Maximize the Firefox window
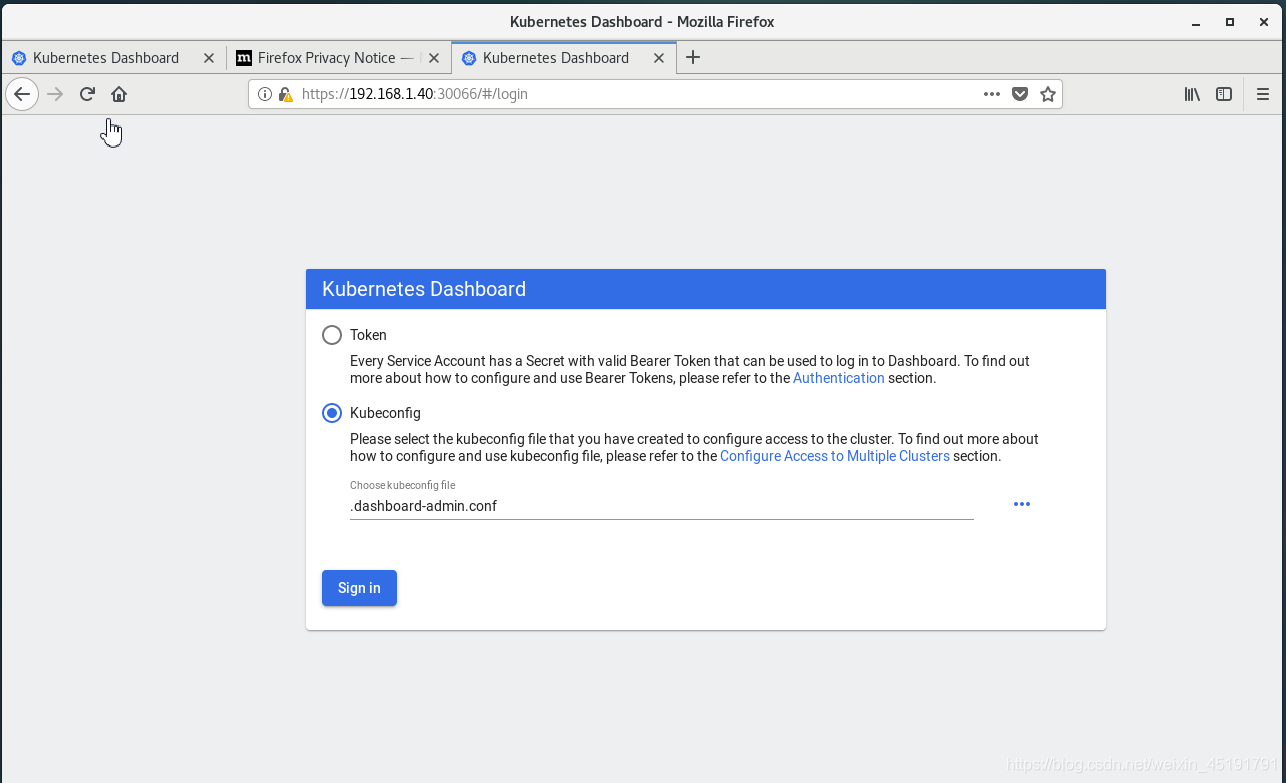The width and height of the screenshot is (1286, 783). pos(1230,21)
